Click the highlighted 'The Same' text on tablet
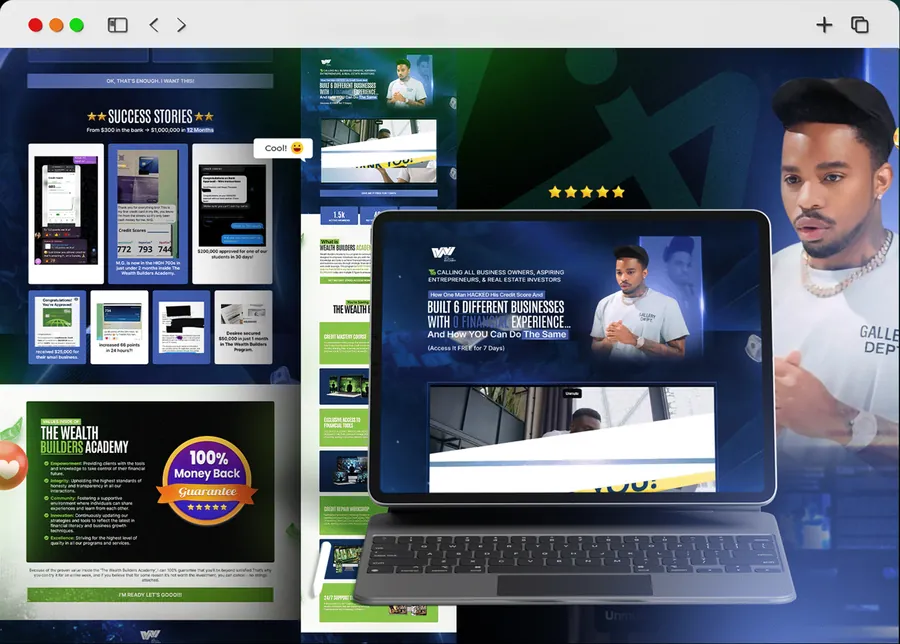The height and width of the screenshot is (644, 900). [545, 334]
